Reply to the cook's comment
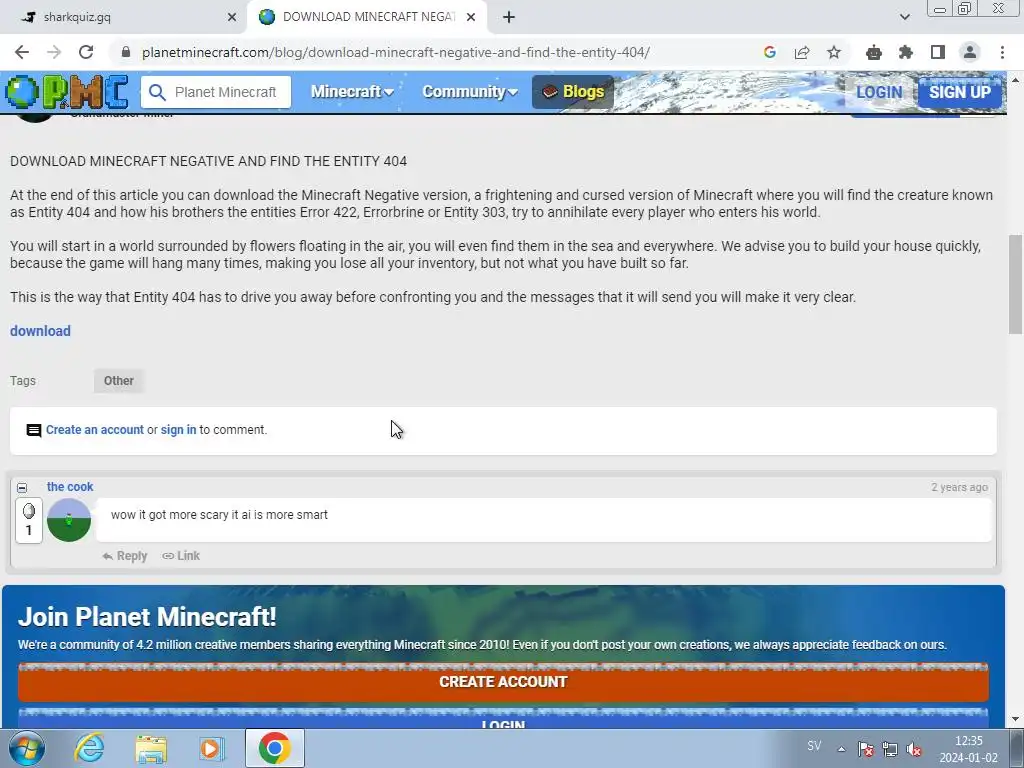The width and height of the screenshot is (1024, 768). click(125, 556)
